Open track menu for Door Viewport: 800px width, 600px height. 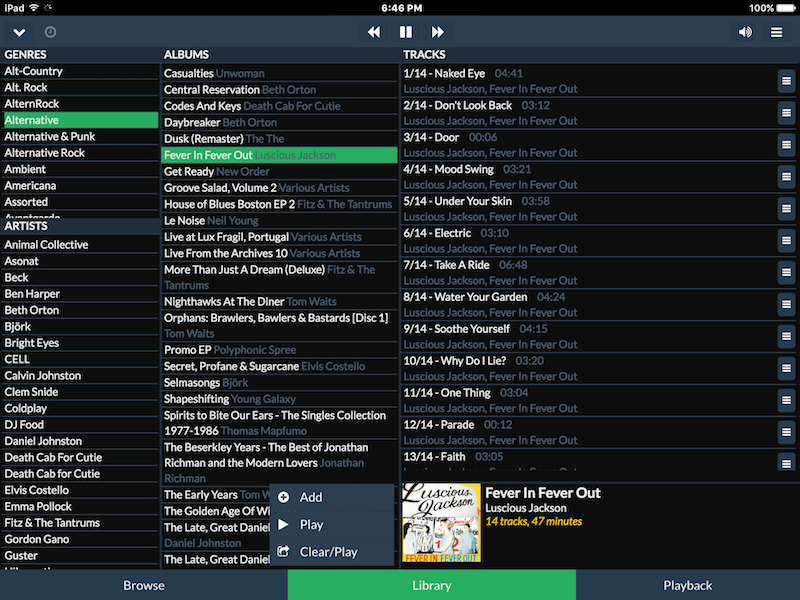(786, 145)
